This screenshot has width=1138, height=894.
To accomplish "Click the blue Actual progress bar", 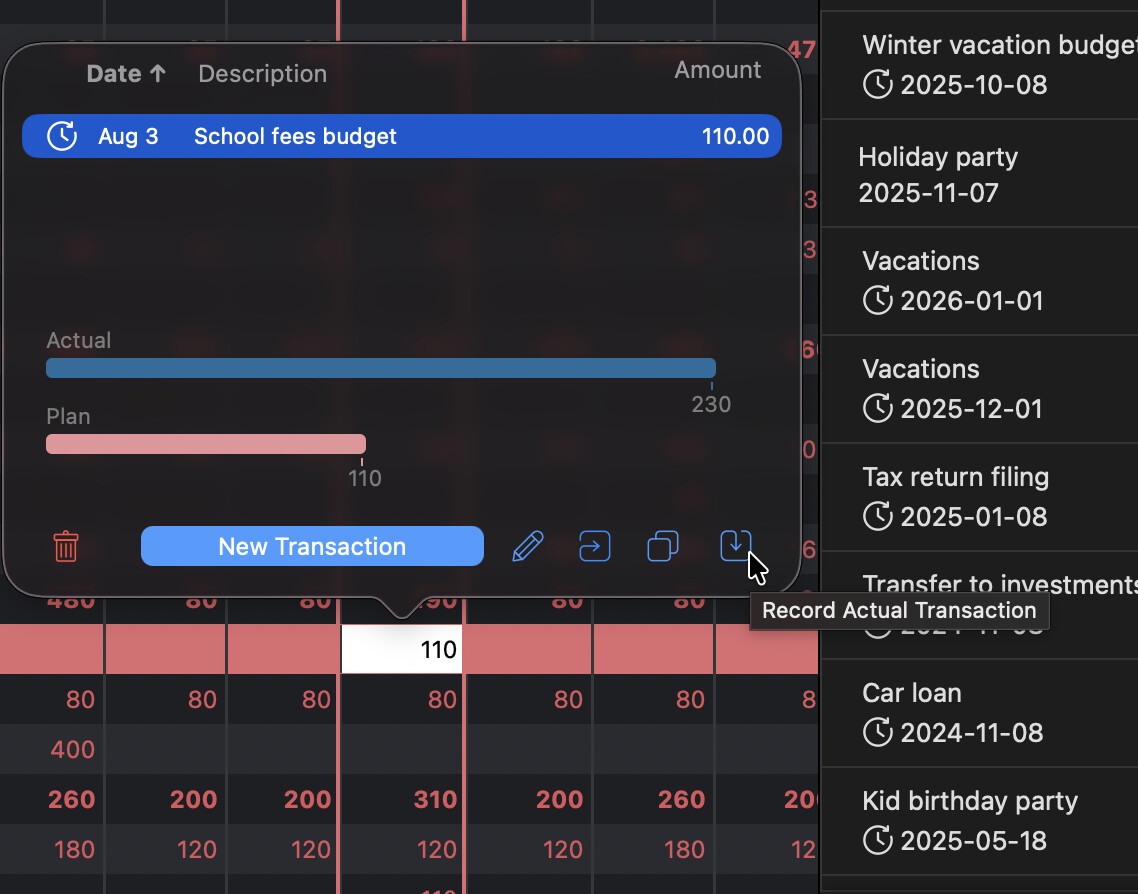I will coord(380,368).
